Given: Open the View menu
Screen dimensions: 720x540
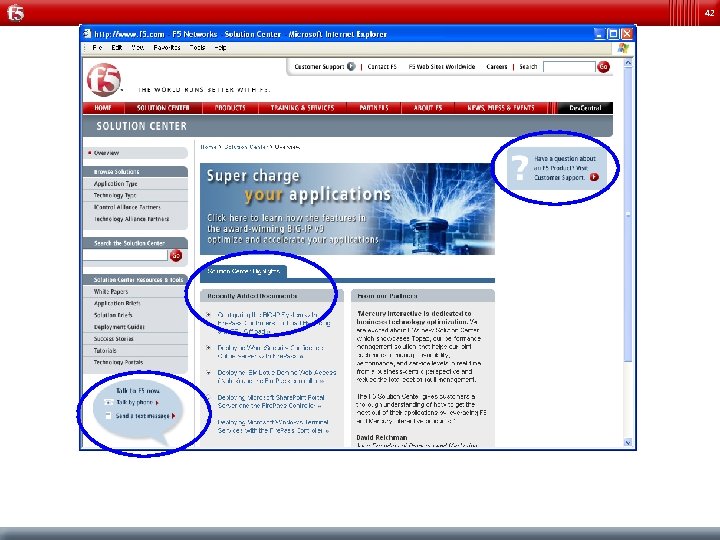Looking at the screenshot, I should (x=138, y=47).
